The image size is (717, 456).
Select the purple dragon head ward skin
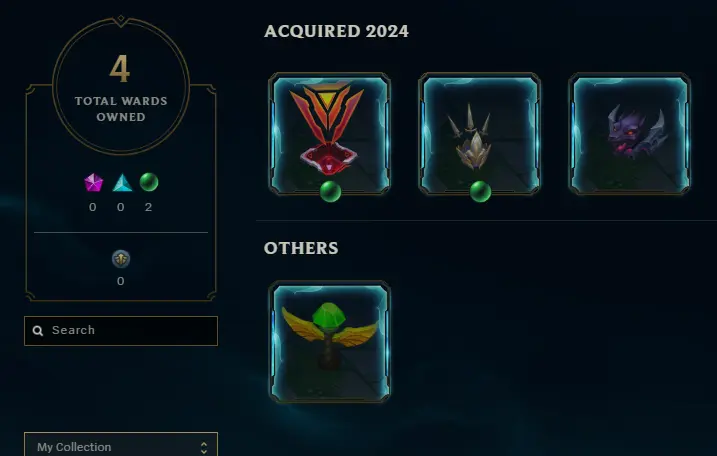(629, 134)
